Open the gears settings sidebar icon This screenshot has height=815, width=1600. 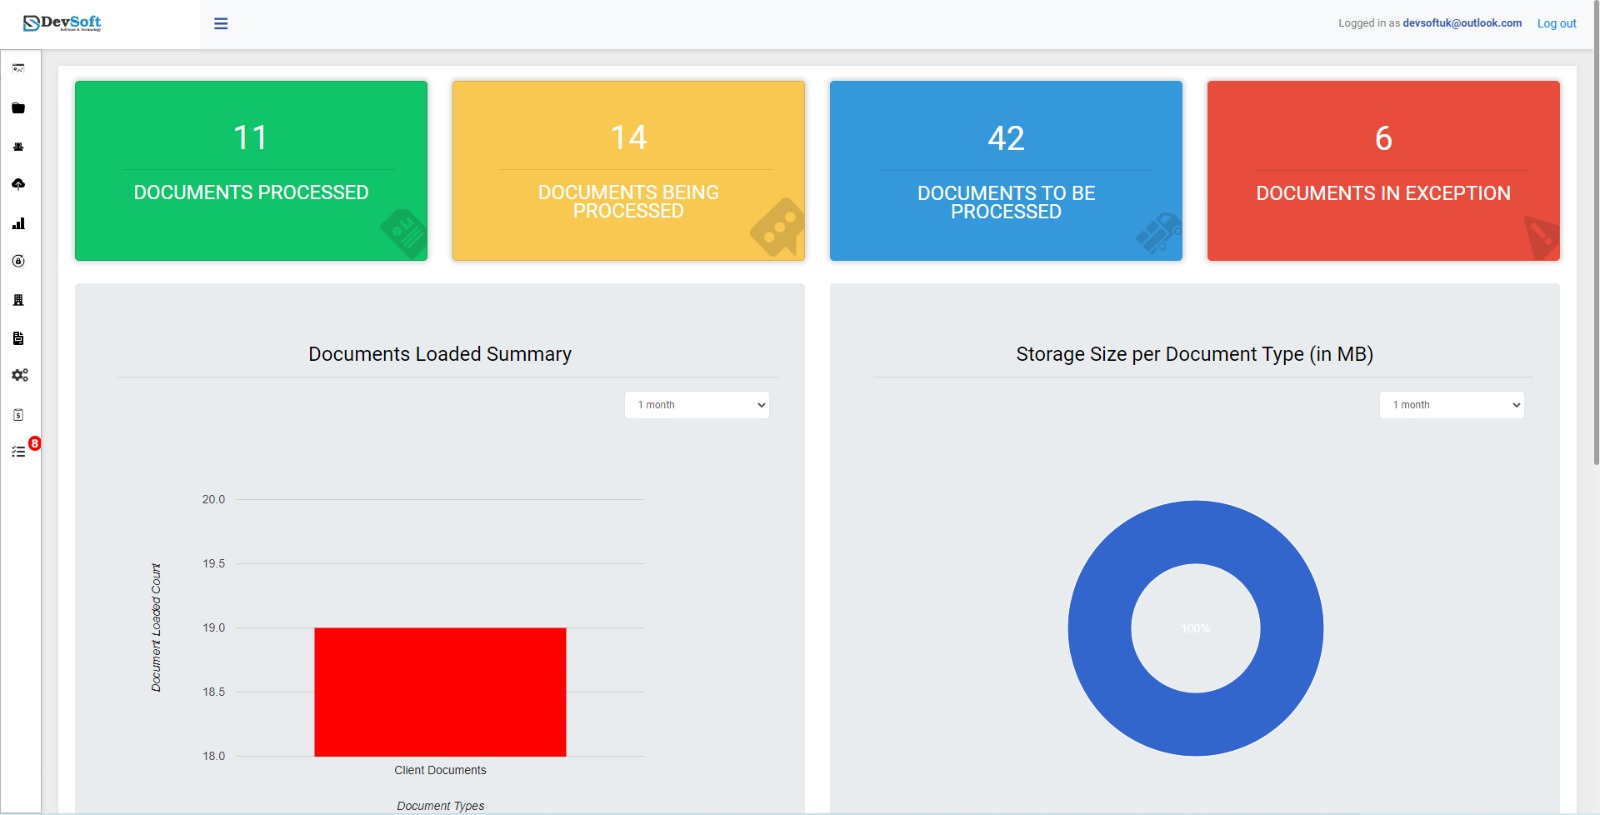(x=19, y=375)
